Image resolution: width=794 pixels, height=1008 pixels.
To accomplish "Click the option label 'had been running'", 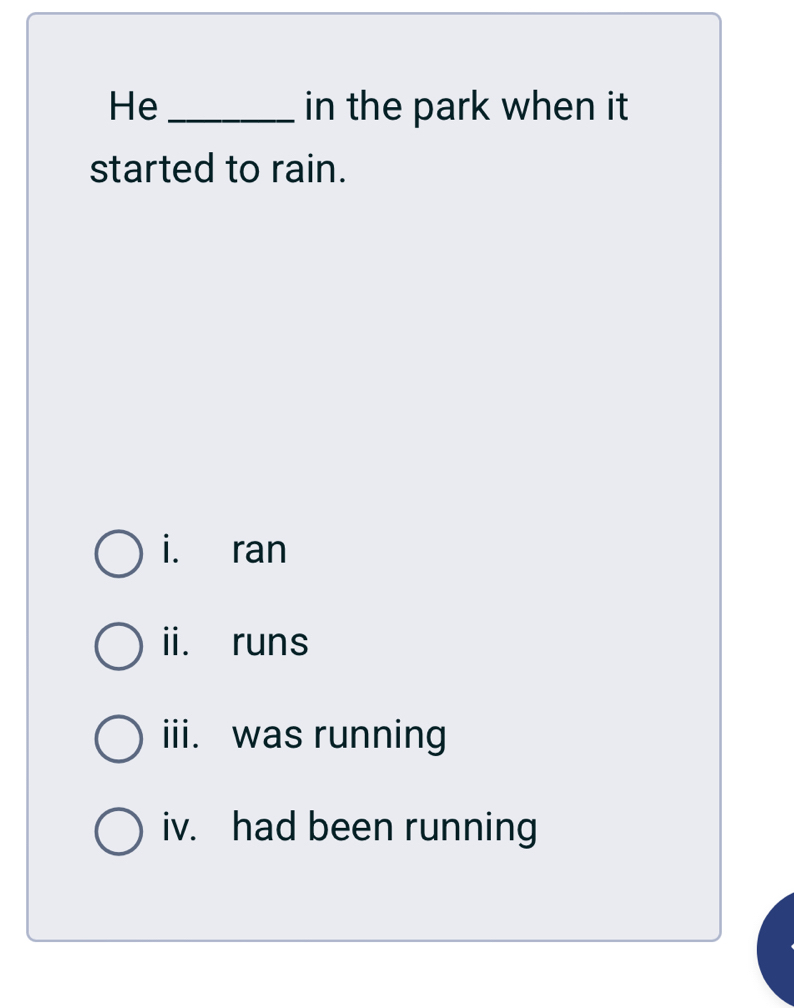I will 383,827.
